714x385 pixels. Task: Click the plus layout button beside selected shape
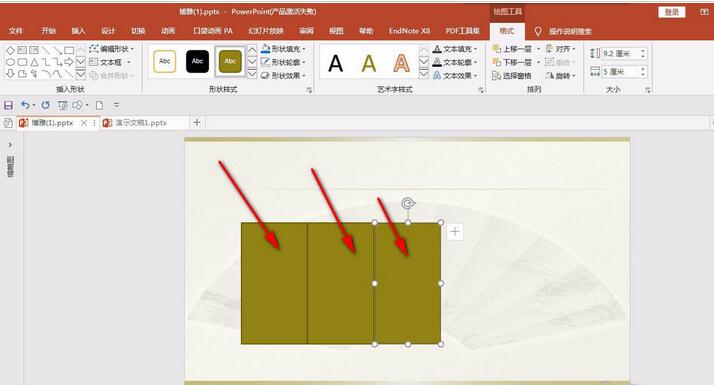[x=454, y=232]
